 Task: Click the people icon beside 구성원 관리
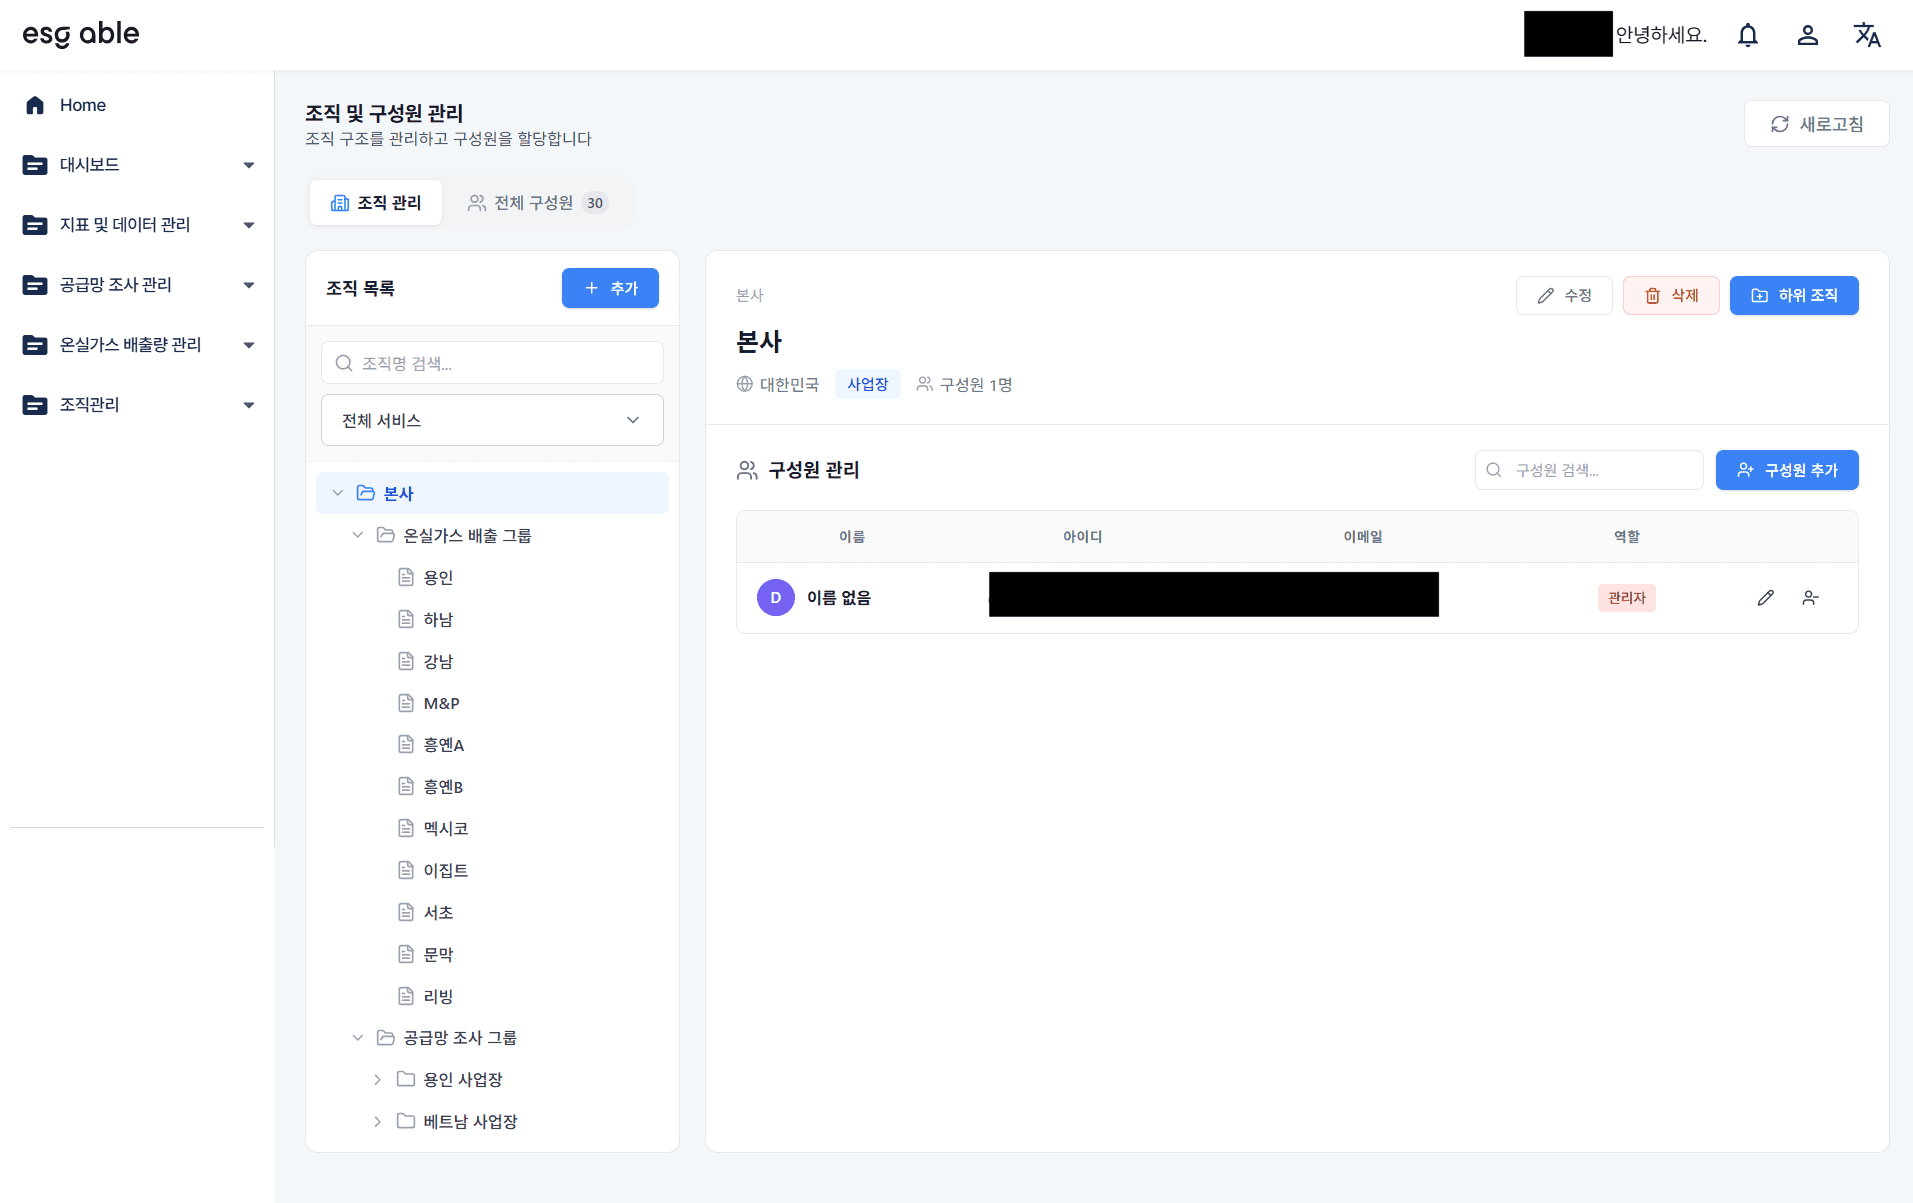747,470
